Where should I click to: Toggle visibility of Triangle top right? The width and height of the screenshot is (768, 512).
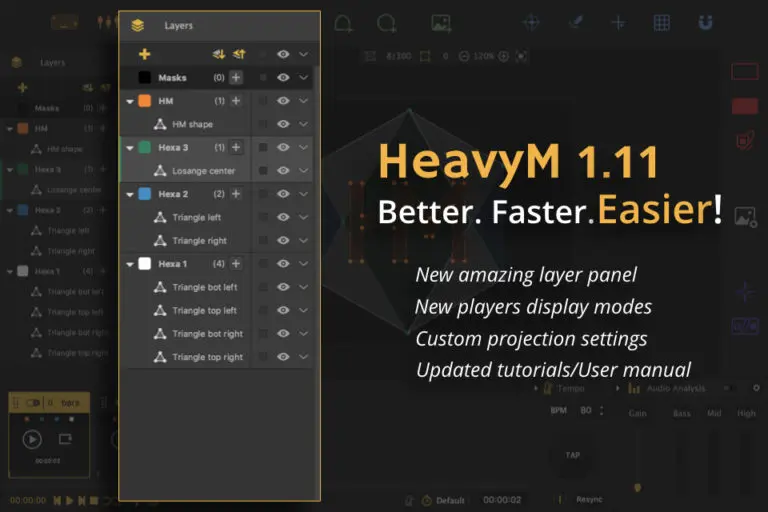[283, 357]
